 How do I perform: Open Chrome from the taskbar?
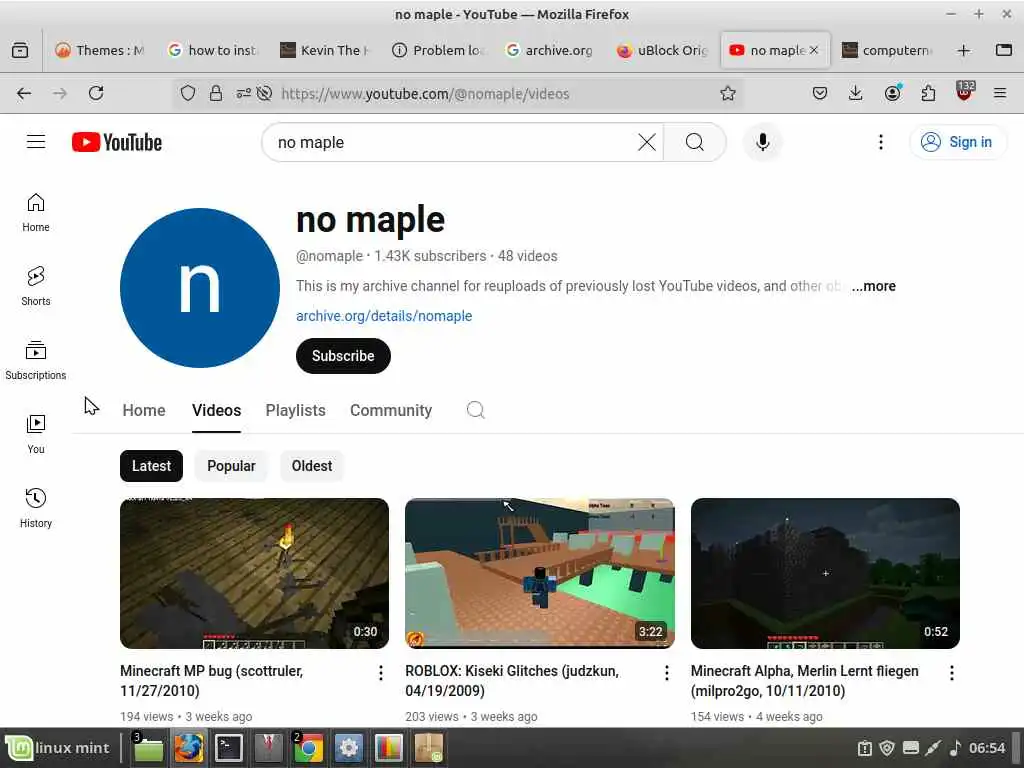click(x=308, y=748)
